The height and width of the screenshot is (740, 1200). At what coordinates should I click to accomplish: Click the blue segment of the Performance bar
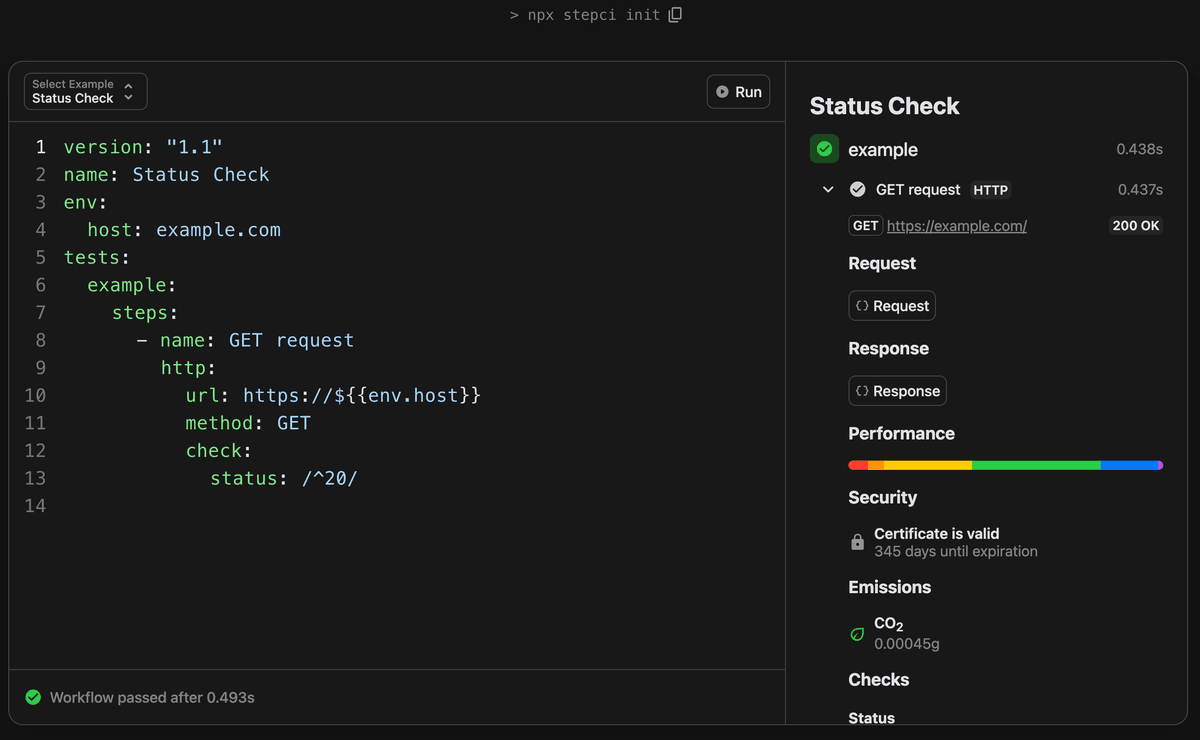pyautogui.click(x=1128, y=465)
